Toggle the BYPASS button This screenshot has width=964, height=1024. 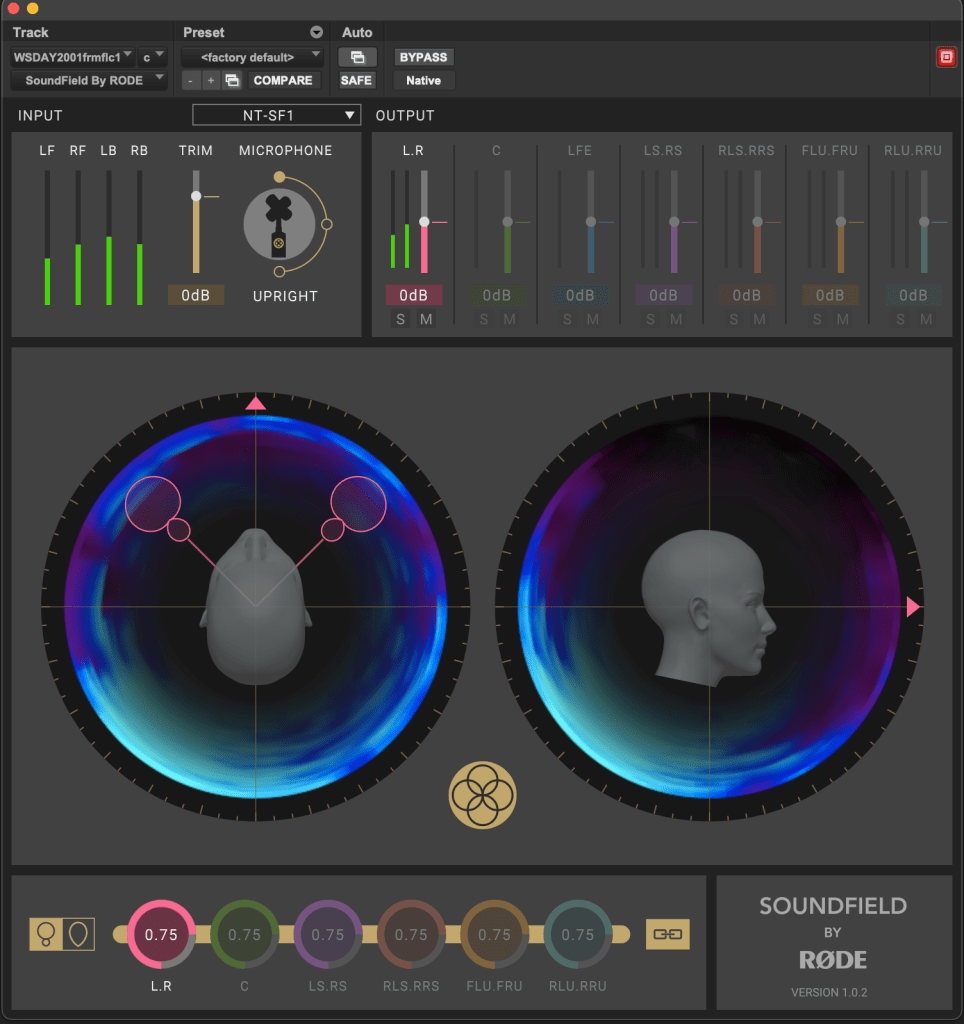click(x=424, y=57)
